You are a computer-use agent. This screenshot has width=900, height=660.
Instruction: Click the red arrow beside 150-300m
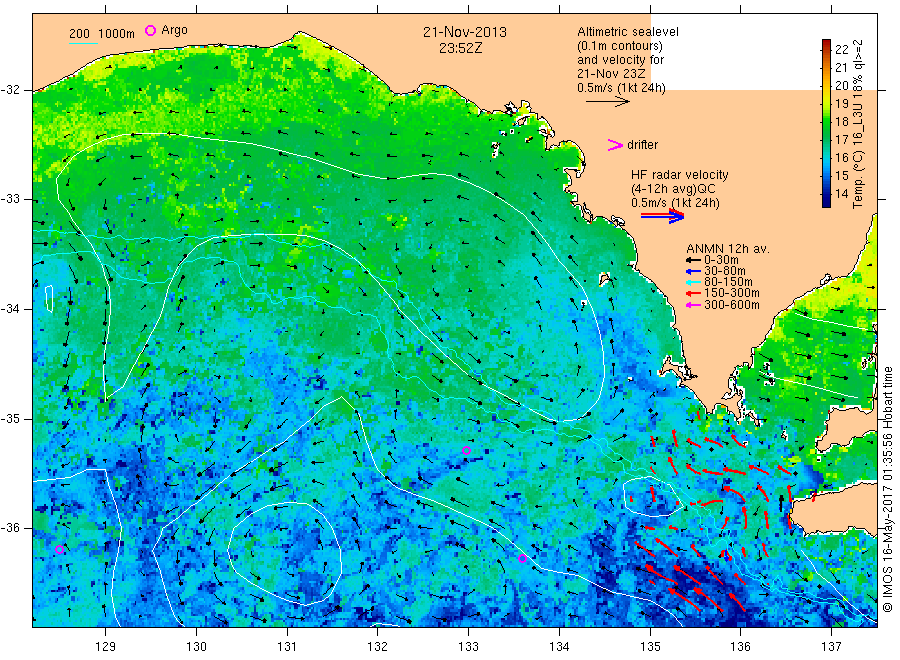pos(693,293)
